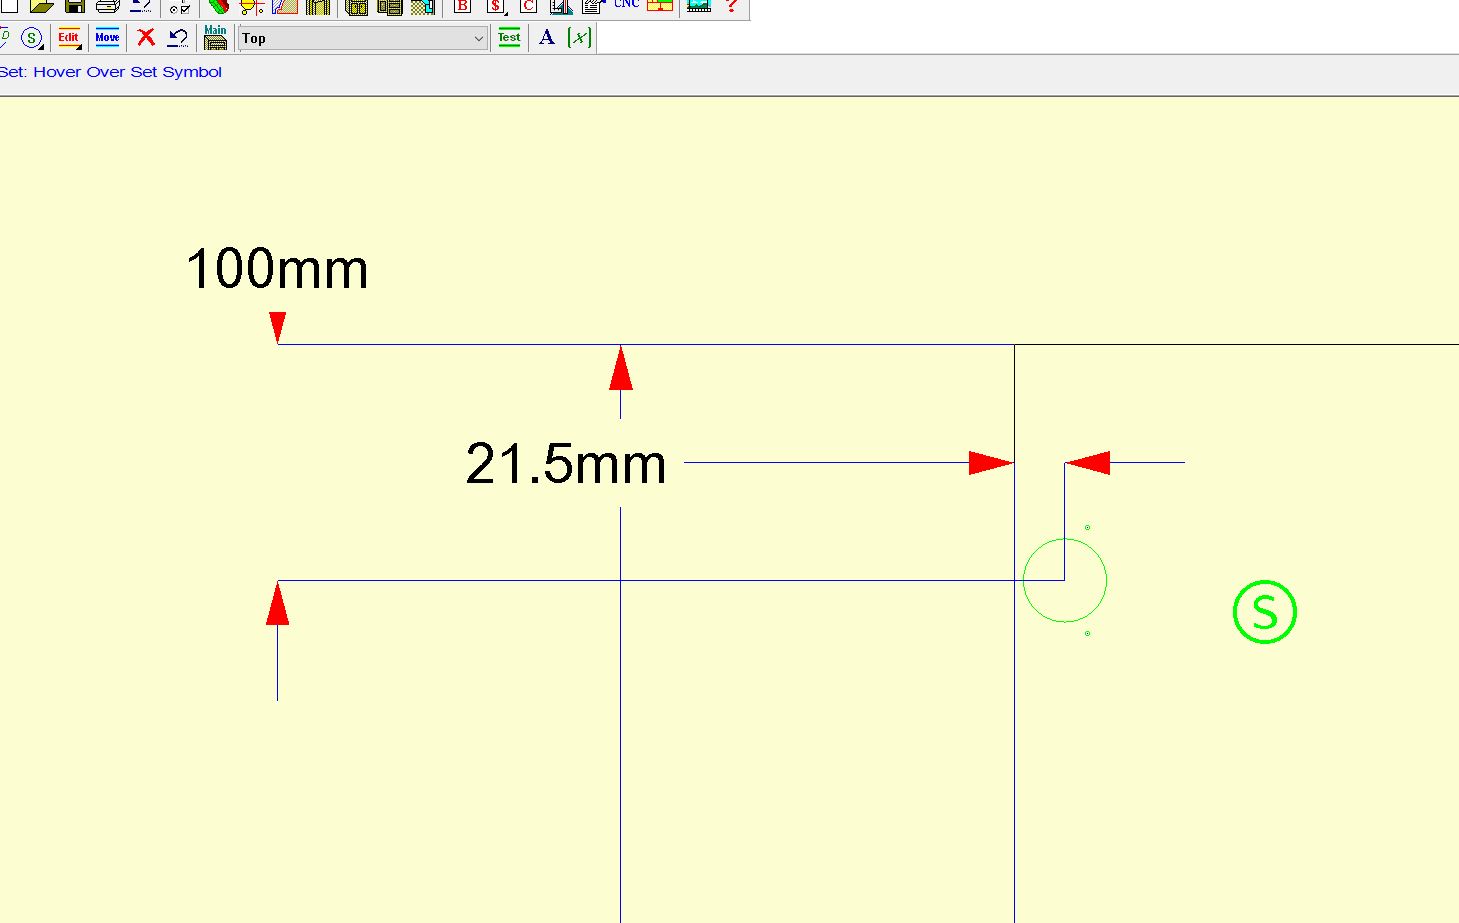Image resolution: width=1459 pixels, height=923 pixels.
Task: Open the Main cabinet view icon
Action: pos(215,38)
